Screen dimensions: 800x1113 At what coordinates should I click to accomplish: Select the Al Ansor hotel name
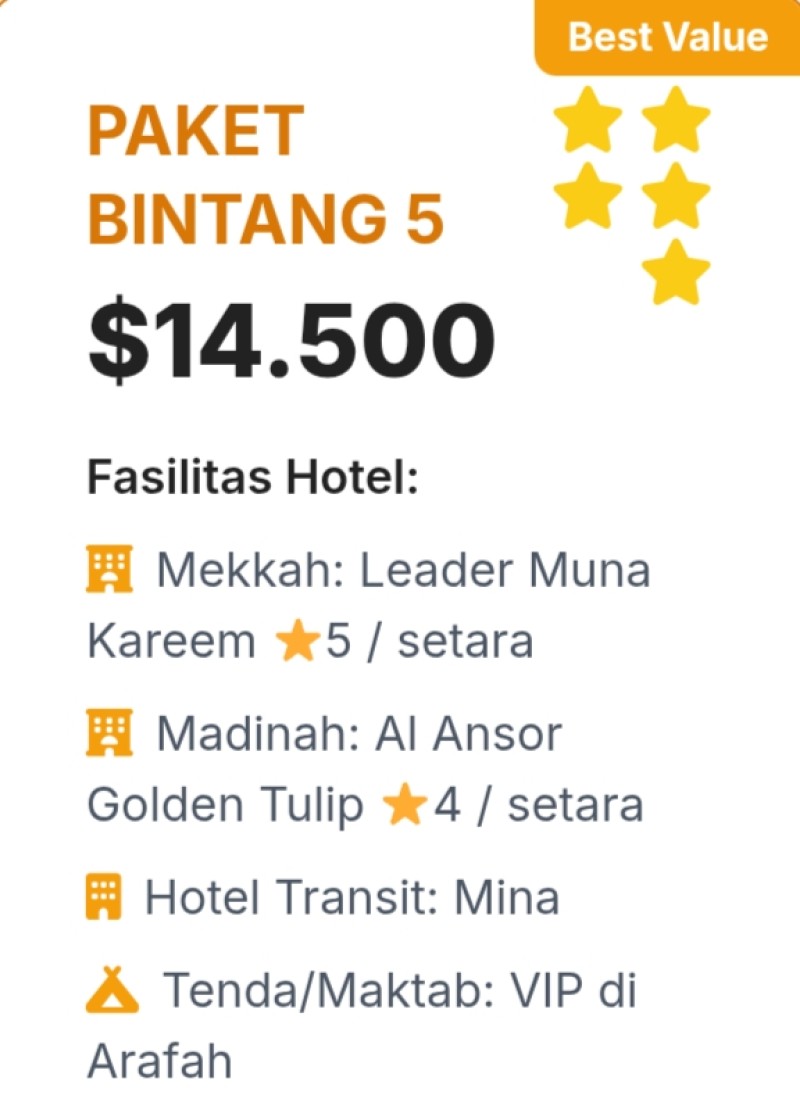469,736
